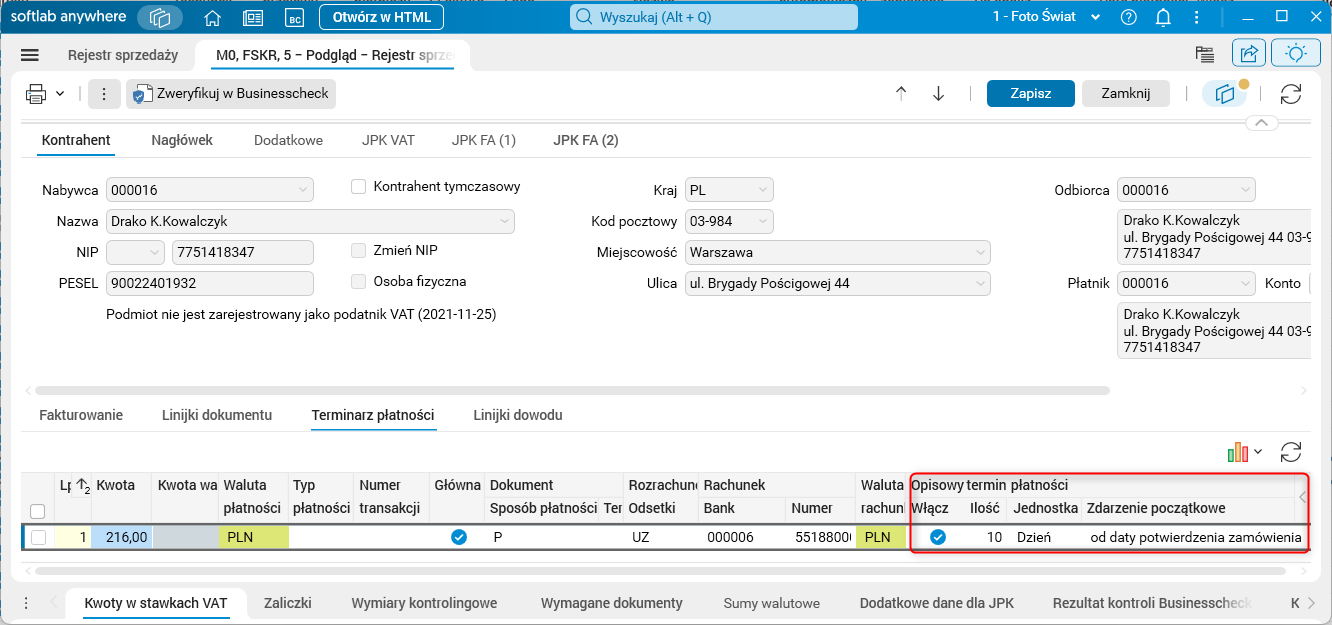Open the Kraj dropdown
The image size is (1332, 625).
[762, 190]
